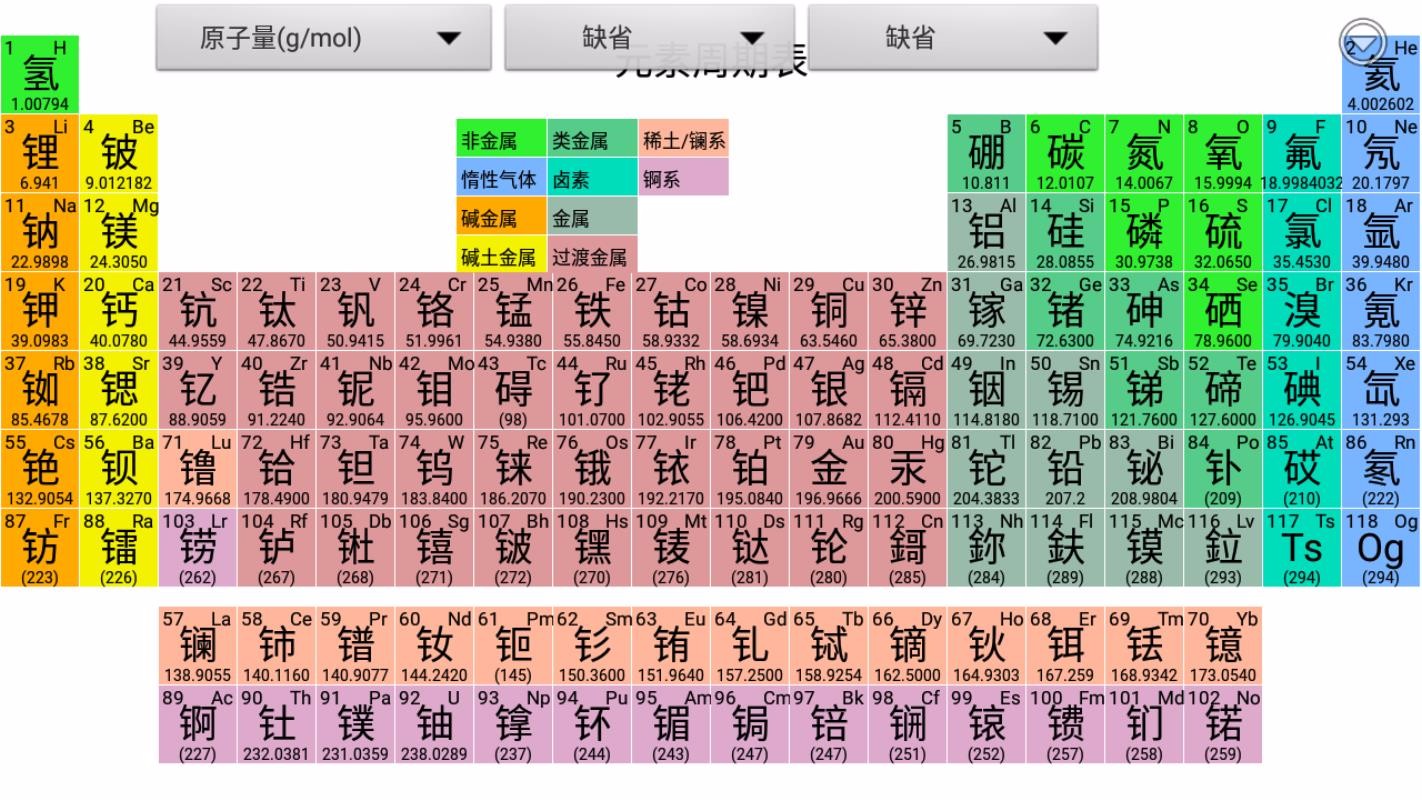Click the 过渡金属 legend label
This screenshot has height=800, width=1422.
[591, 257]
